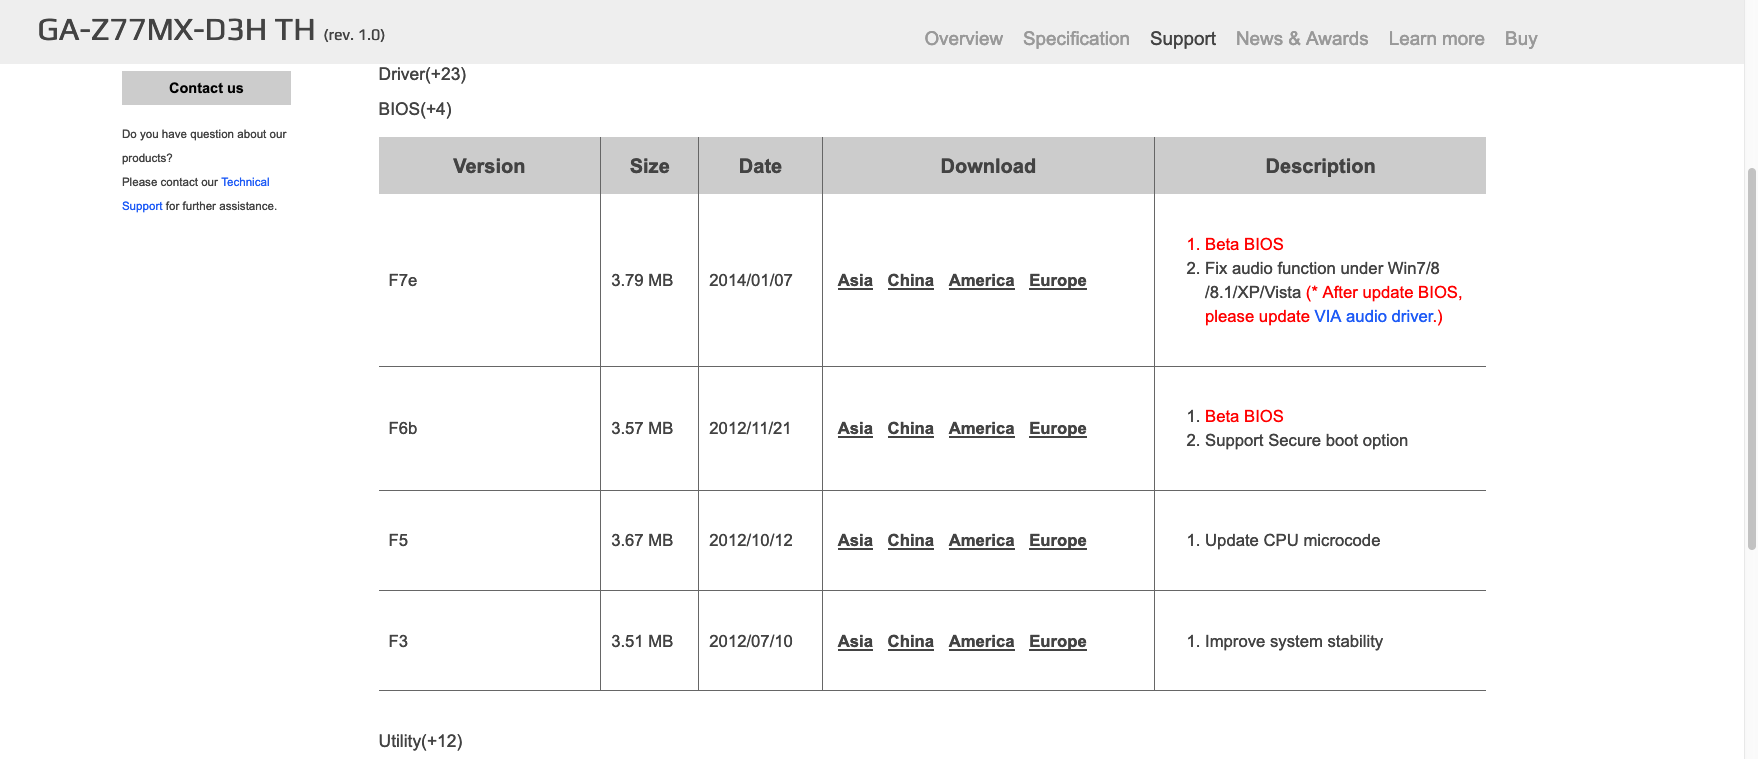Download F3 BIOS from Europe
This screenshot has height=759, width=1758.
1057,642
